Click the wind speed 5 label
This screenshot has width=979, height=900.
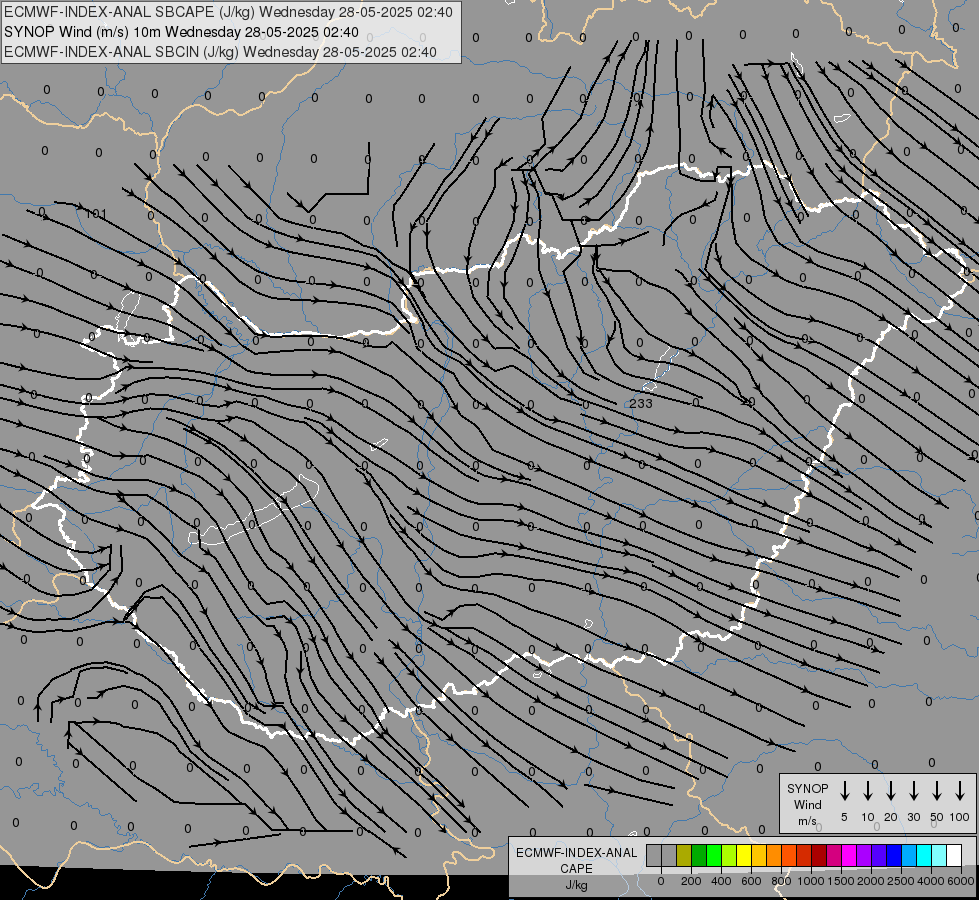[x=844, y=817]
